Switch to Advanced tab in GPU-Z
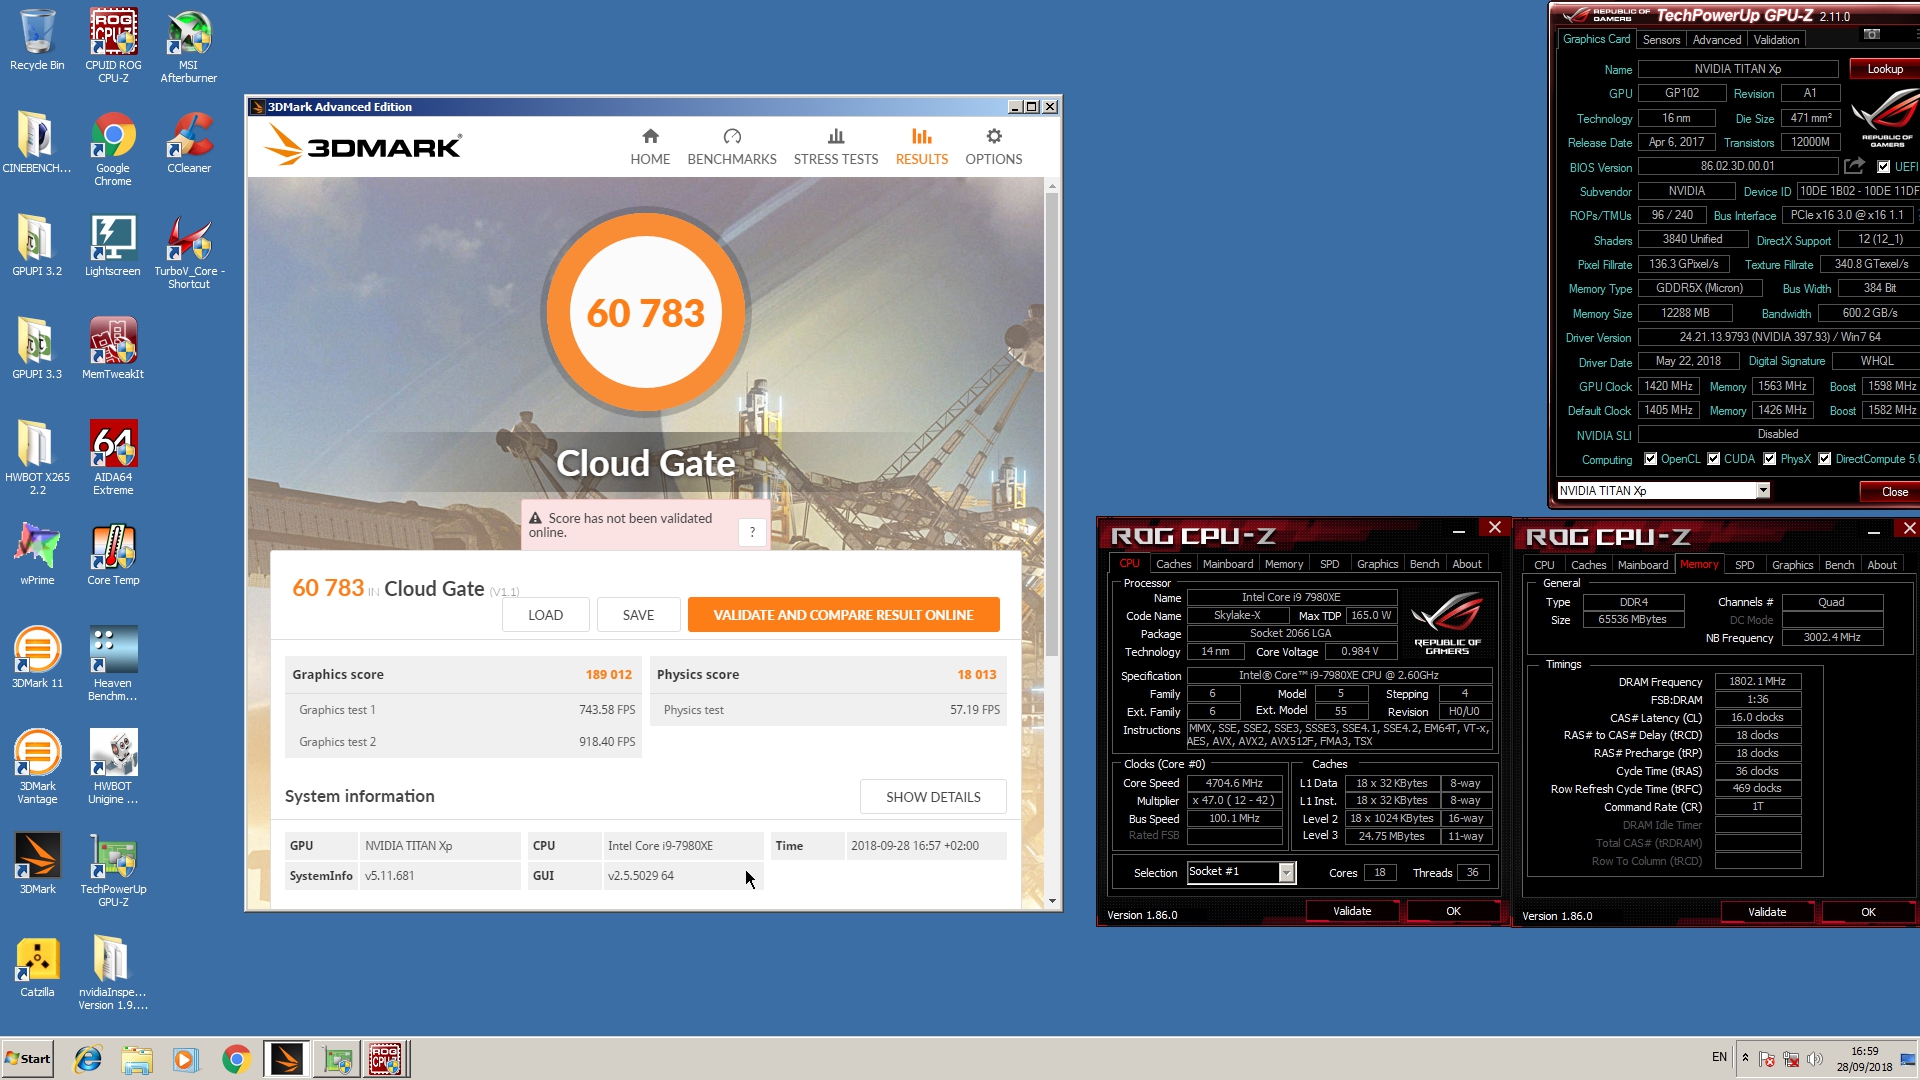This screenshot has width=1920, height=1080. [x=1717, y=40]
